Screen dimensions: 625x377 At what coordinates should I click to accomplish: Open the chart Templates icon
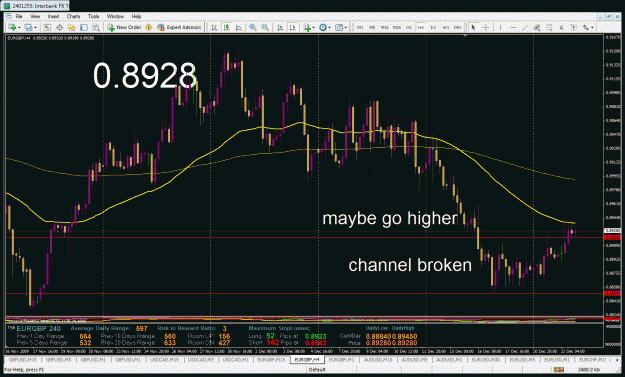click(339, 27)
